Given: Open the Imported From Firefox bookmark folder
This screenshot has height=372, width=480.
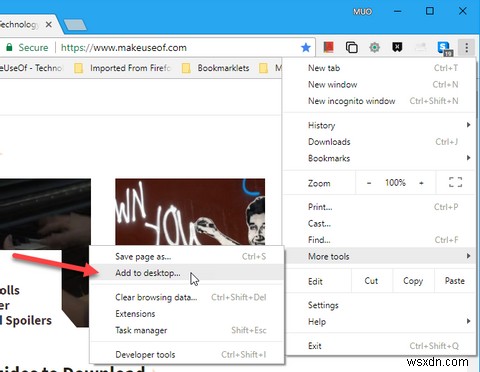Looking at the screenshot, I should pyautogui.click(x=122, y=68).
